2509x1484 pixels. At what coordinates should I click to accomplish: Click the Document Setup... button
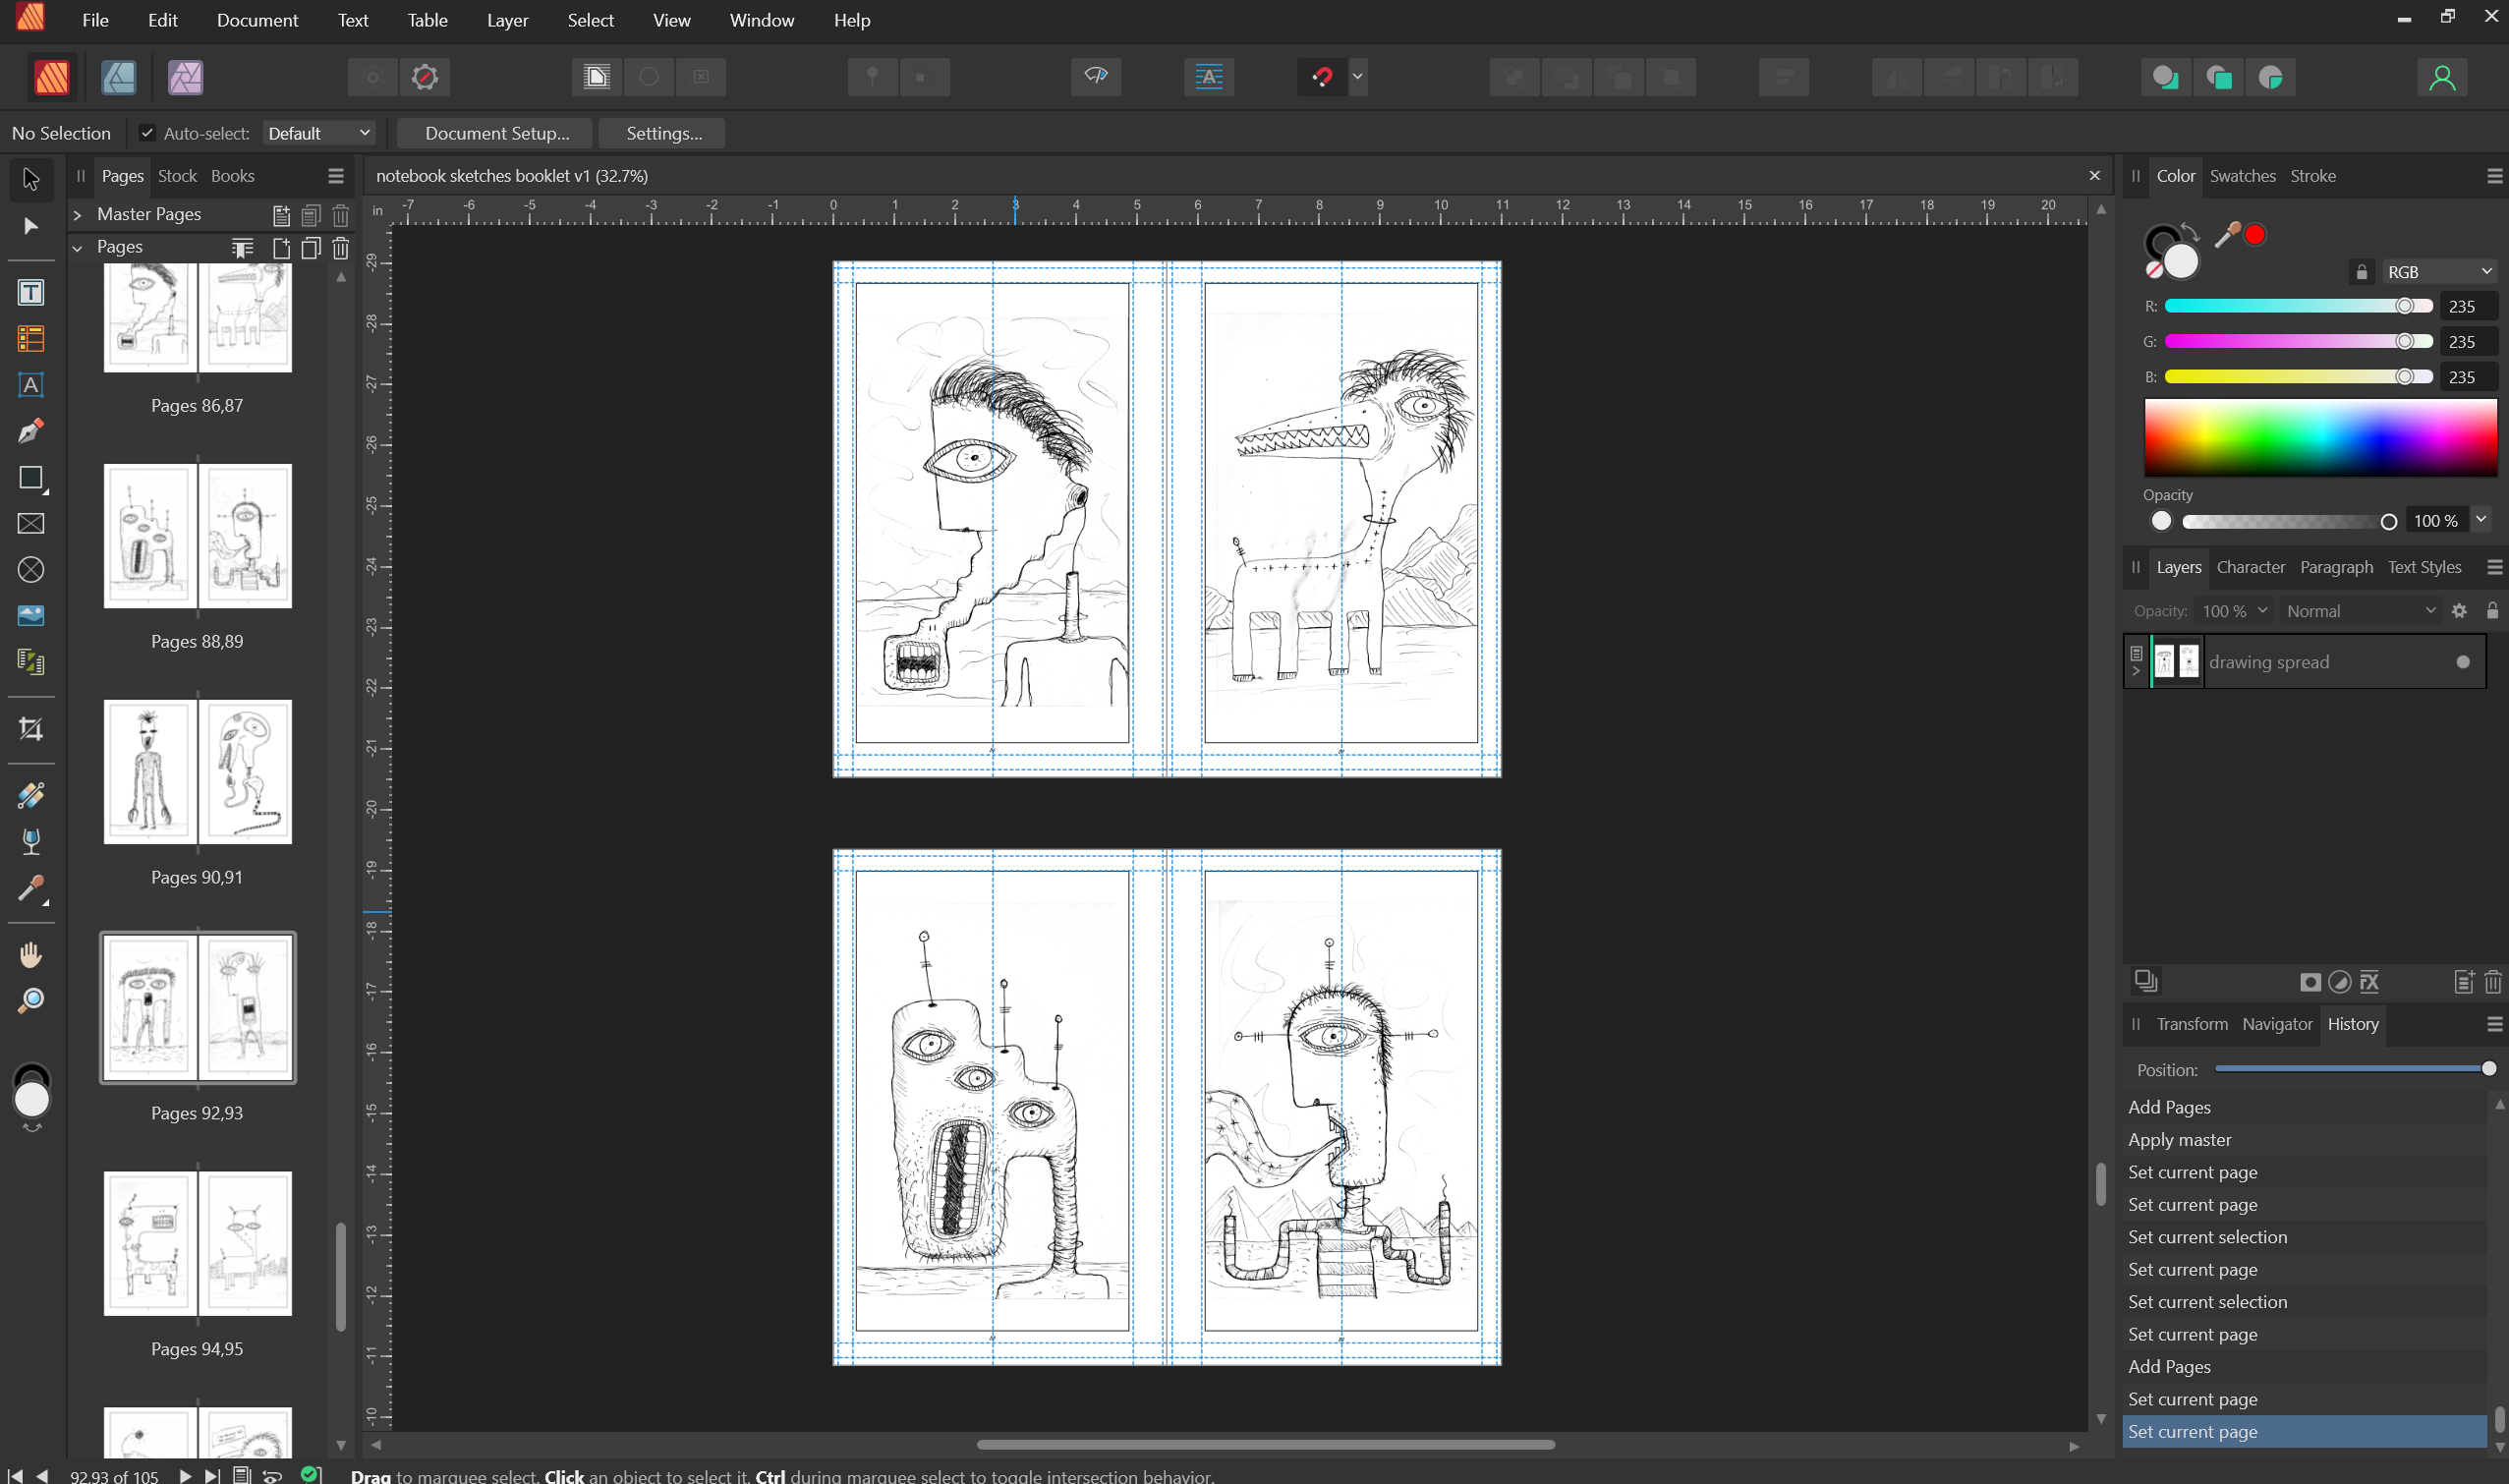pyautogui.click(x=496, y=133)
